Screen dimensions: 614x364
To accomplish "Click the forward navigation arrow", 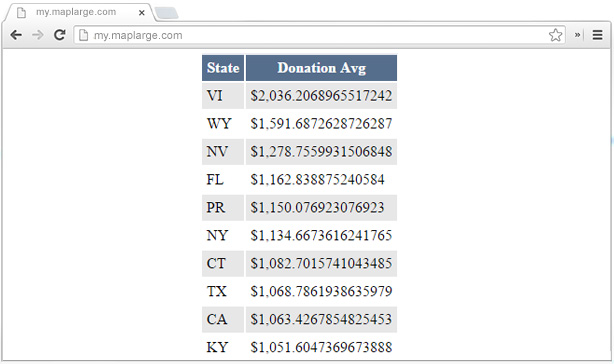I will pyautogui.click(x=38, y=35).
